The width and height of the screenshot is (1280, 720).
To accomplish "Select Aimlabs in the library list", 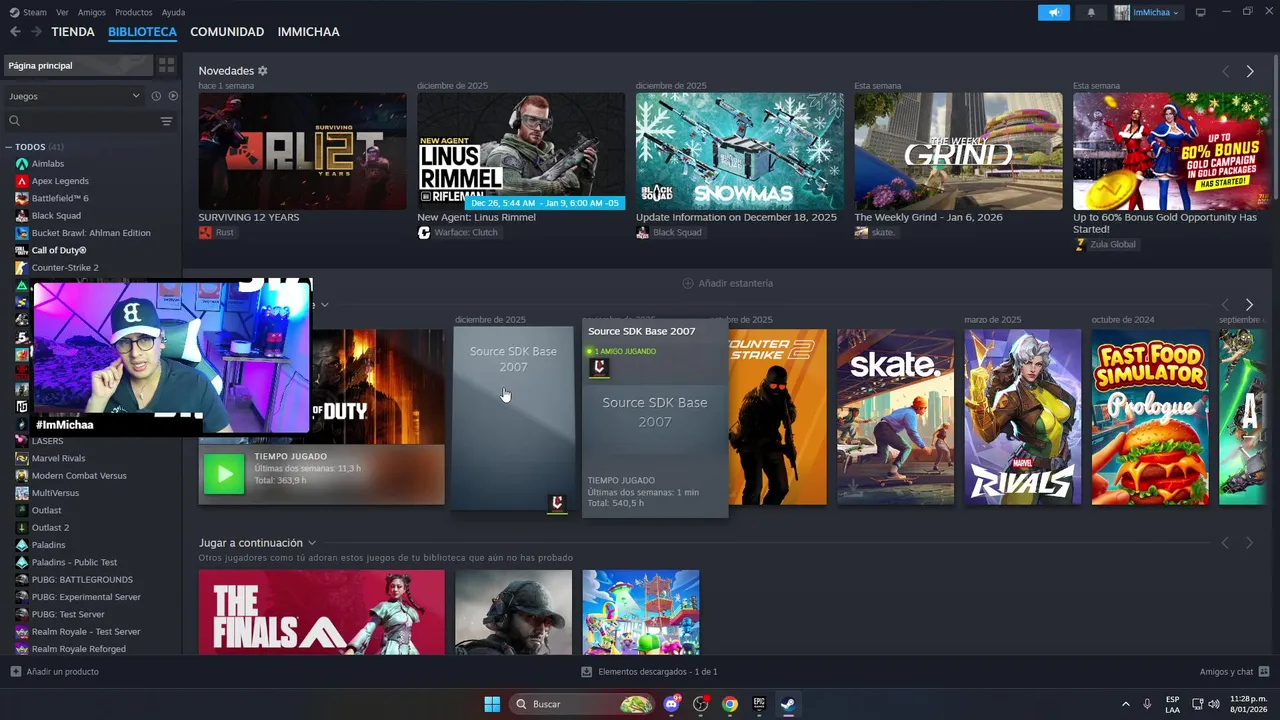I will coord(47,163).
